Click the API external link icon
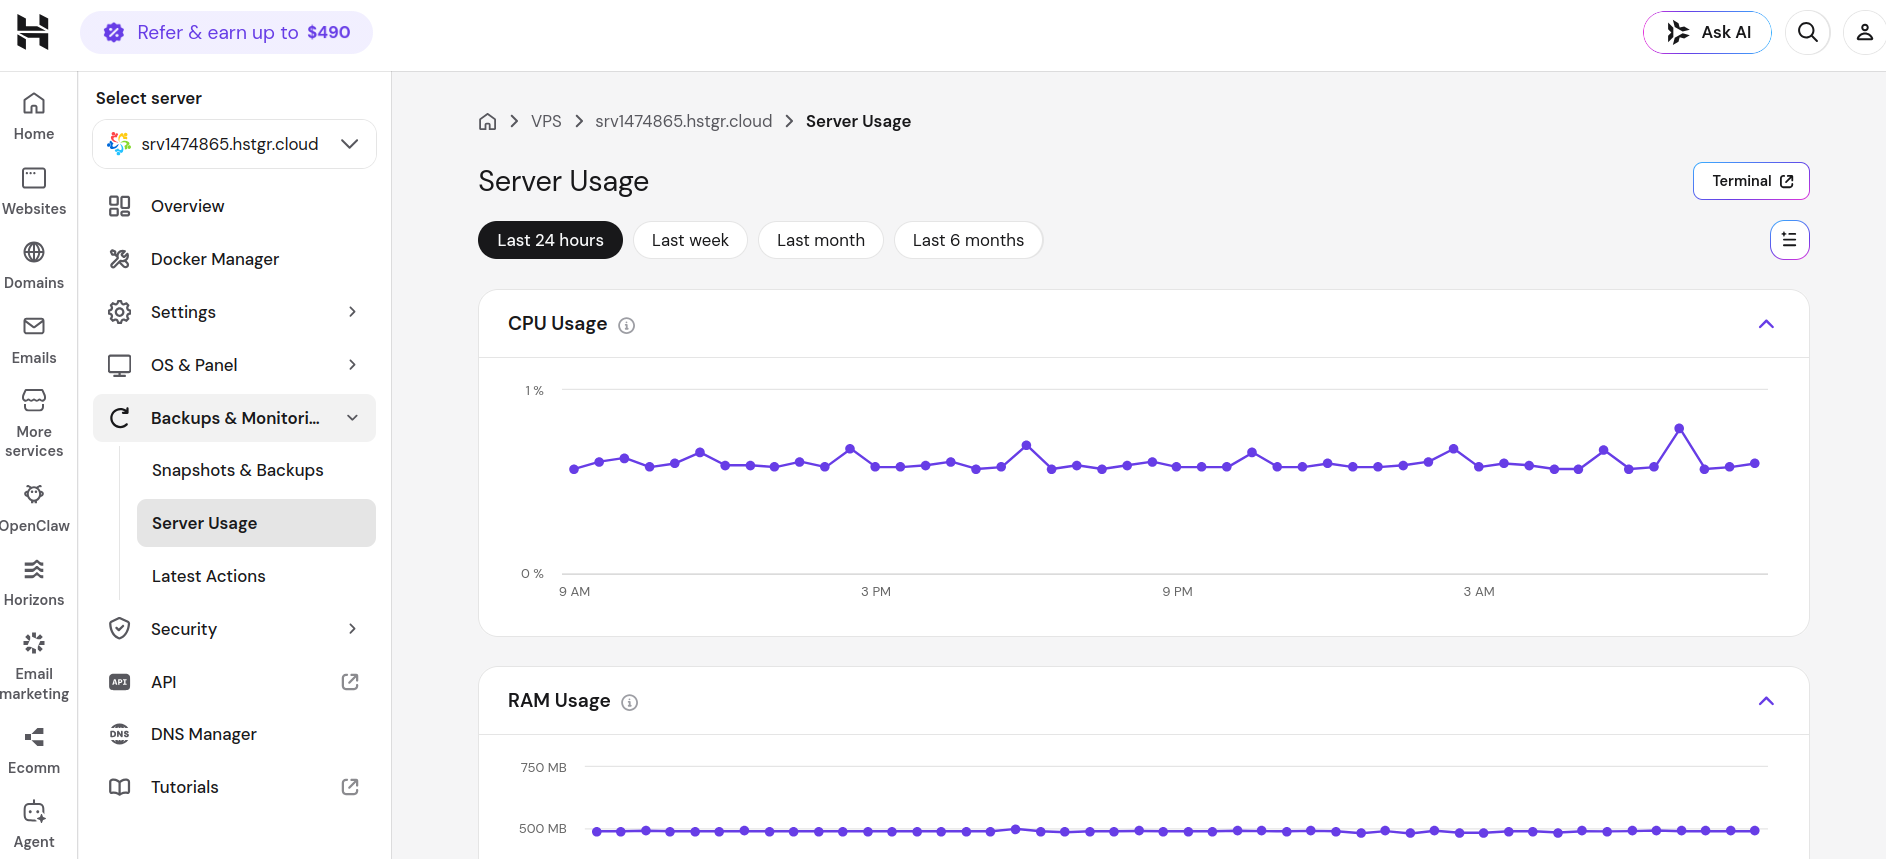Image resolution: width=1886 pixels, height=859 pixels. click(x=350, y=682)
